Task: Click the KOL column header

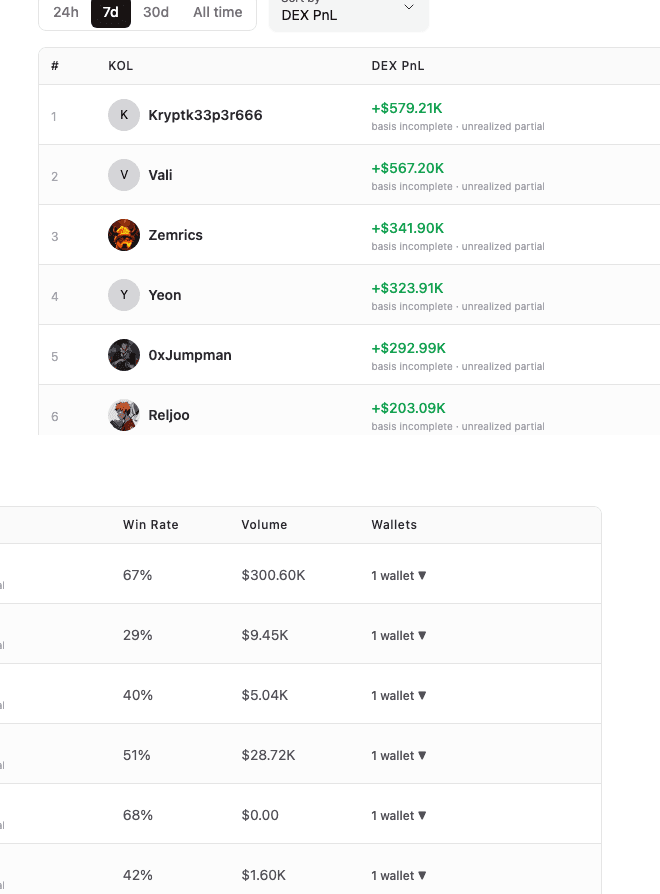Action: click(120, 66)
